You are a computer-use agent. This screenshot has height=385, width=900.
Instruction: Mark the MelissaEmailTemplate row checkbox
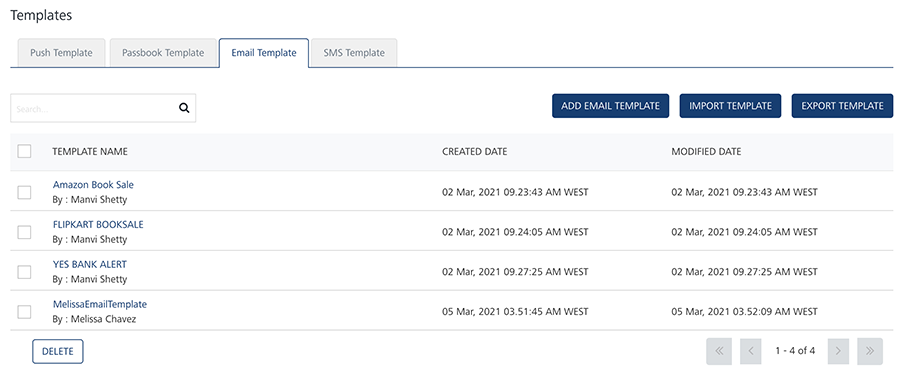(x=24, y=312)
